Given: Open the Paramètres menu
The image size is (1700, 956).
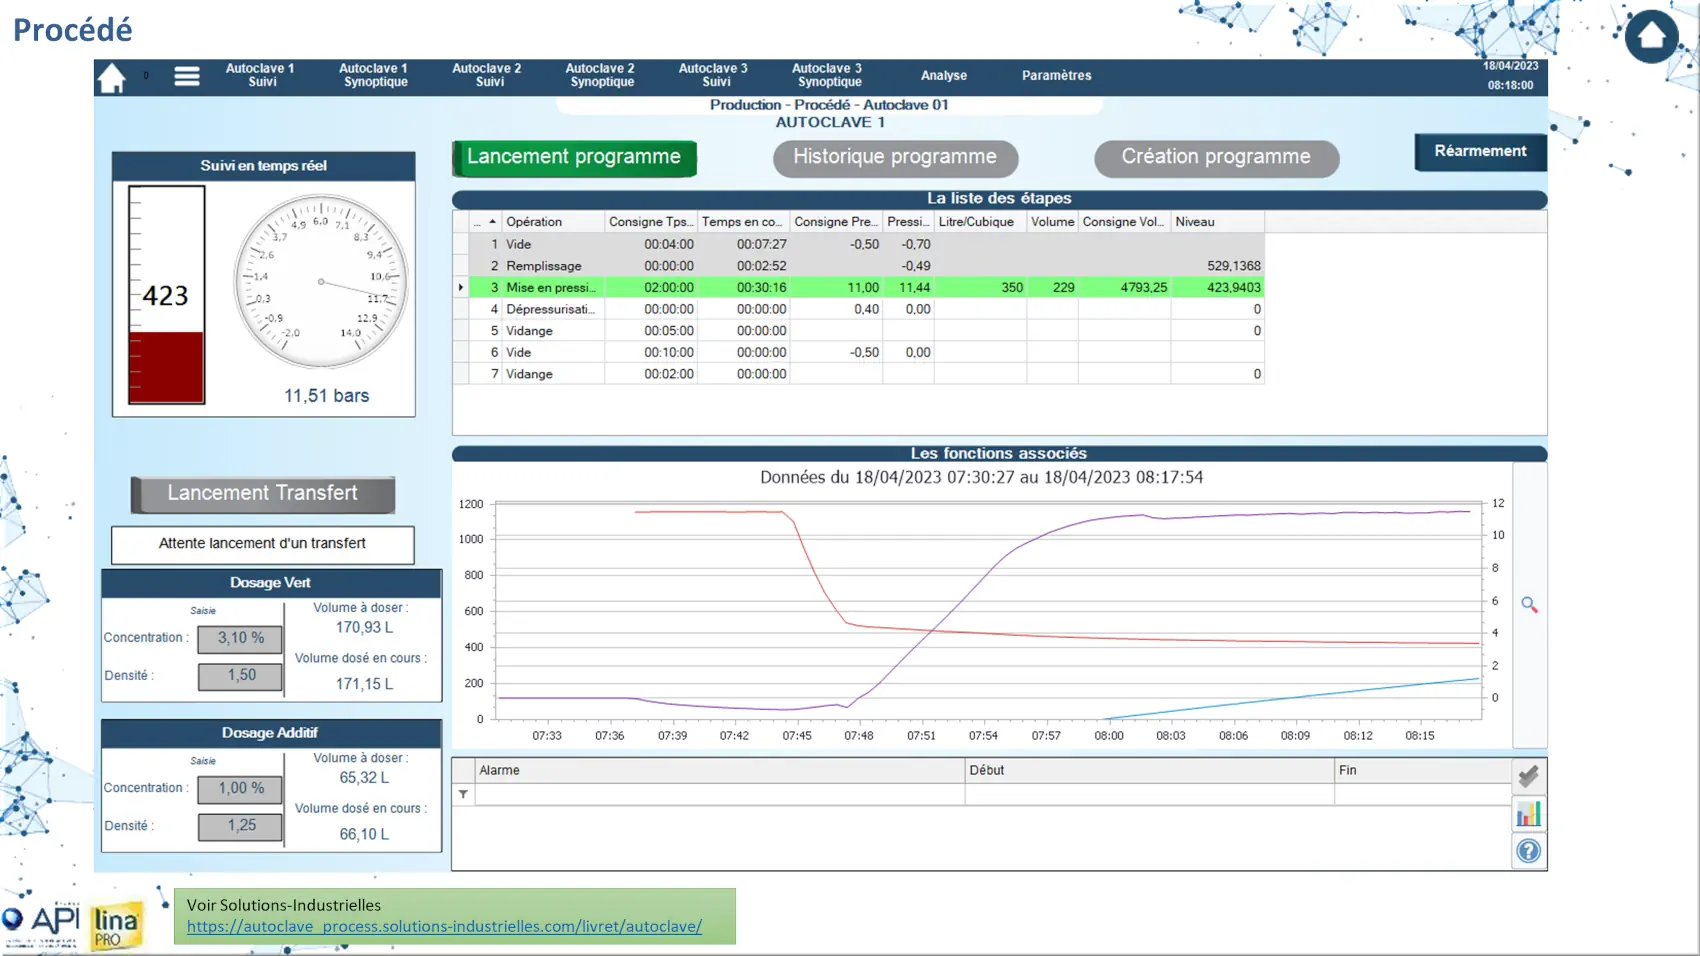Looking at the screenshot, I should click(1056, 76).
